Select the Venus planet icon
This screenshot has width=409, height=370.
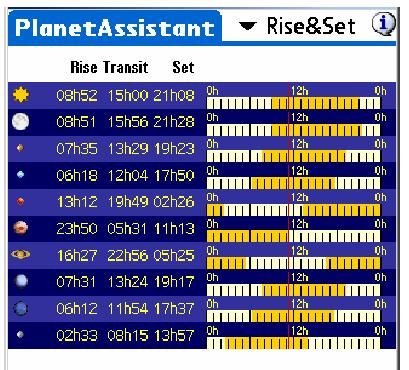[x=20, y=174]
